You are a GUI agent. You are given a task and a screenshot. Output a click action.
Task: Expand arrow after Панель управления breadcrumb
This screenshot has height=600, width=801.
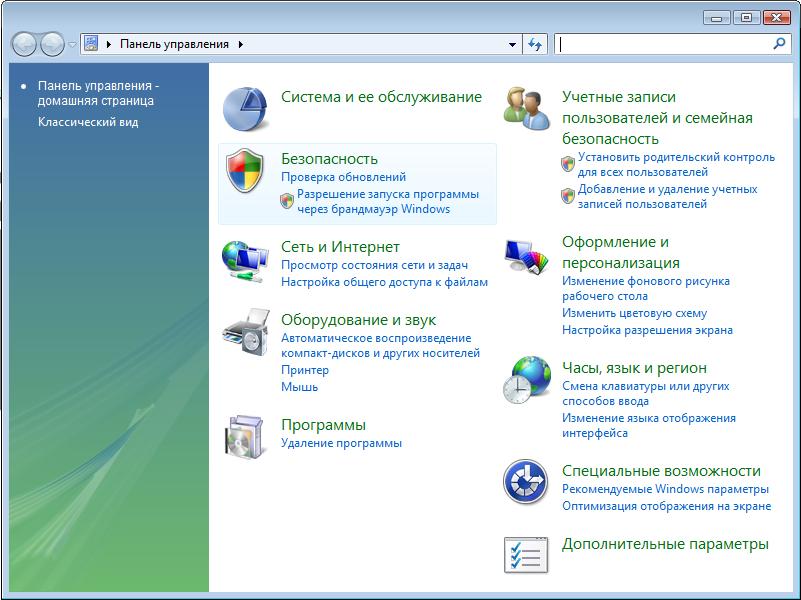[241, 44]
